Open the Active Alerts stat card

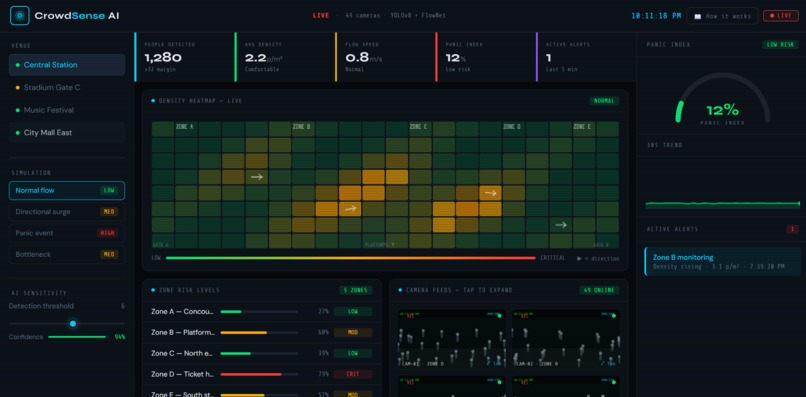(585, 57)
